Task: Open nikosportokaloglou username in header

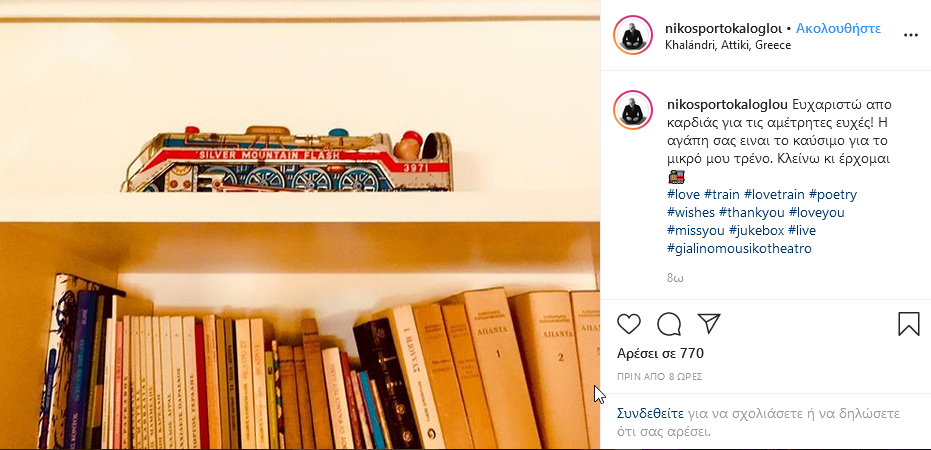Action: [724, 28]
